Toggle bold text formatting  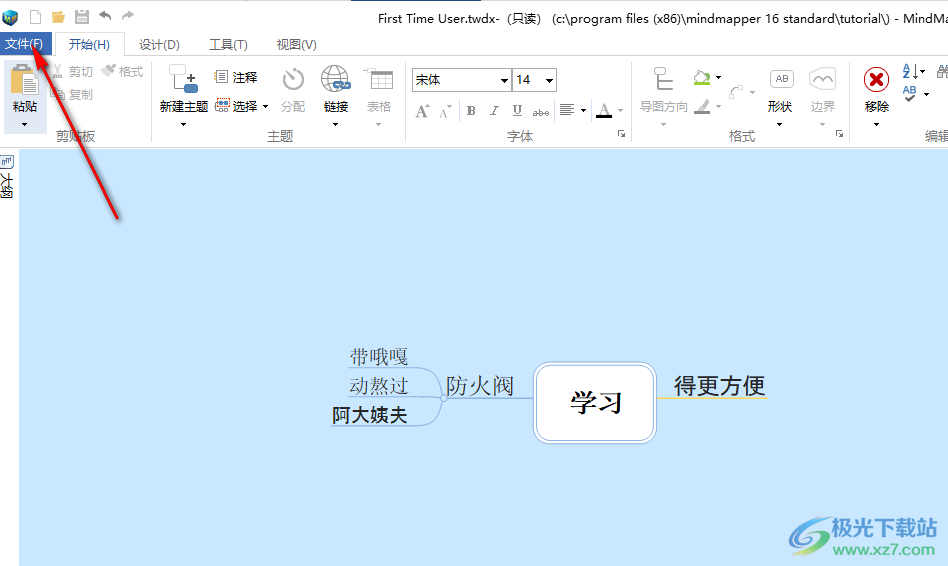[x=471, y=111]
